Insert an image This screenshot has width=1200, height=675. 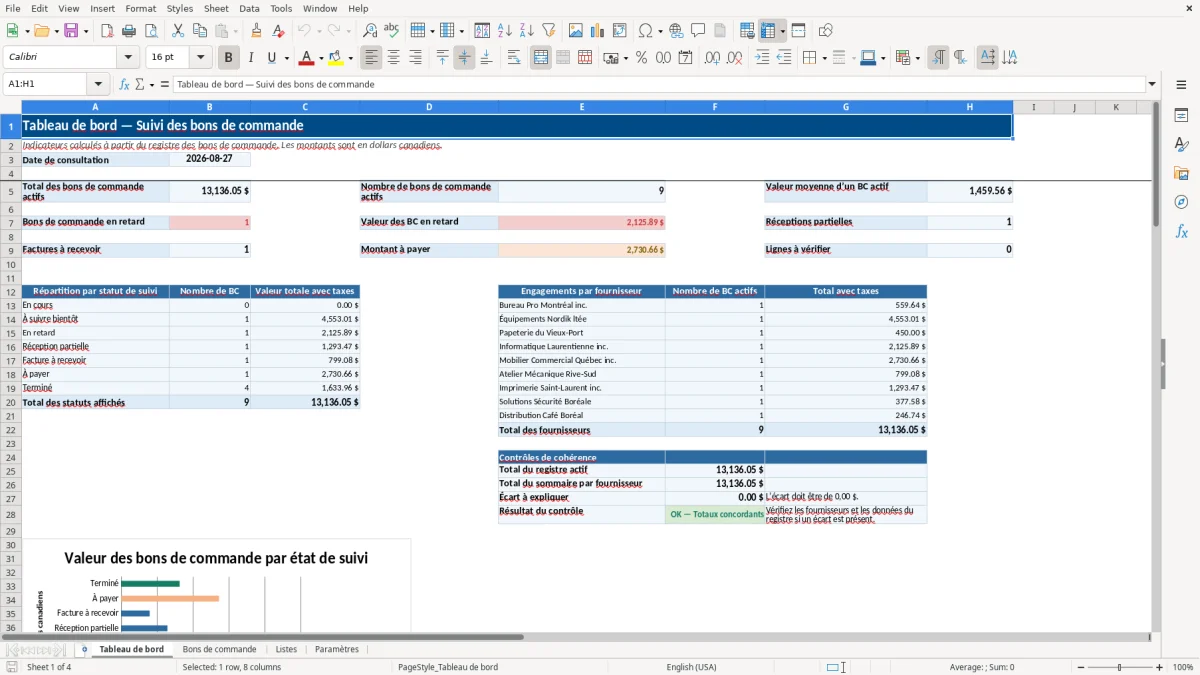point(576,31)
